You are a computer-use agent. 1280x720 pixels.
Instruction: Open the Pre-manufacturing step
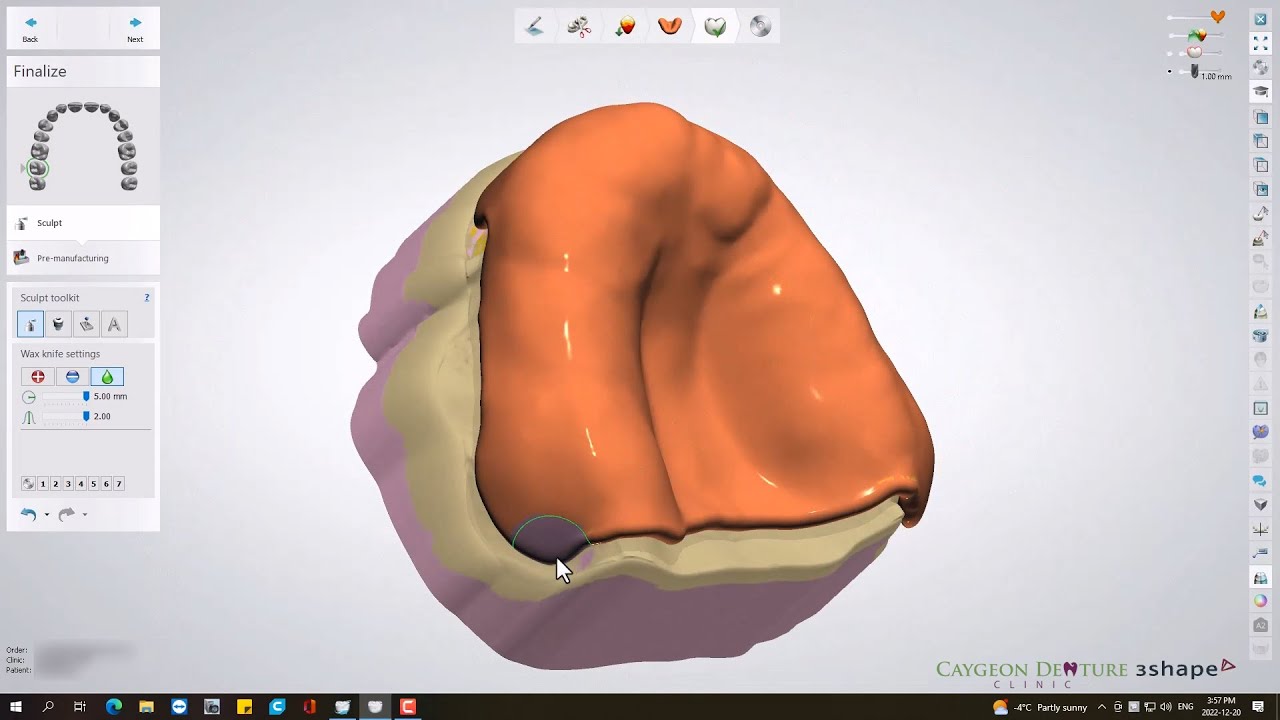point(83,258)
